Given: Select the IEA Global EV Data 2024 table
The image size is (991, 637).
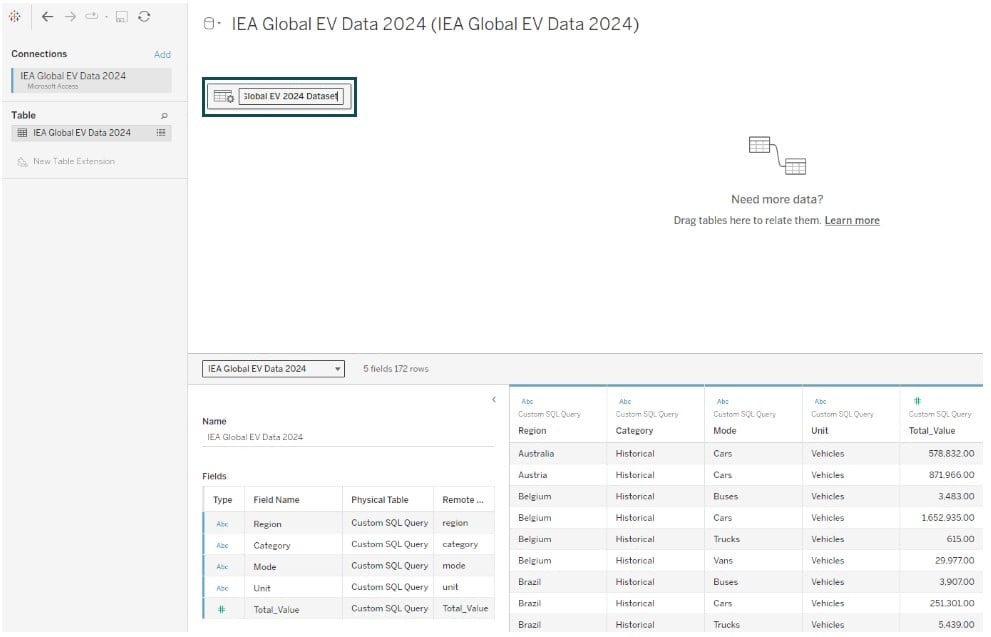Looking at the screenshot, I should point(82,133).
